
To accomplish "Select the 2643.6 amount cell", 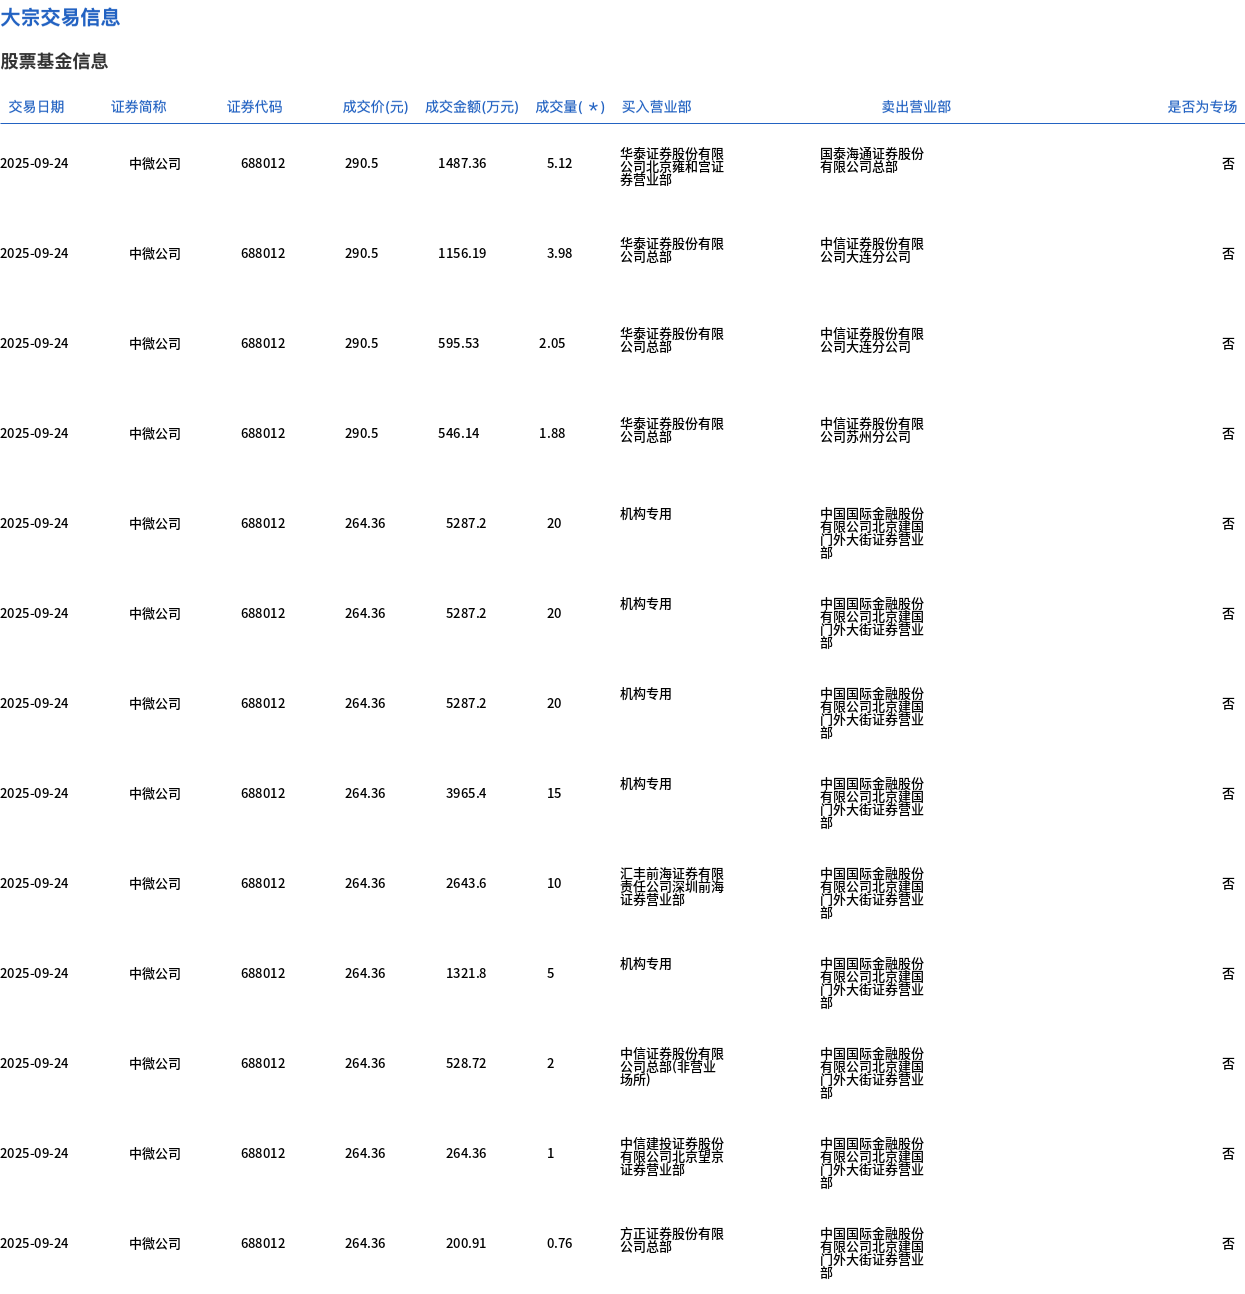I will pyautogui.click(x=466, y=883).
